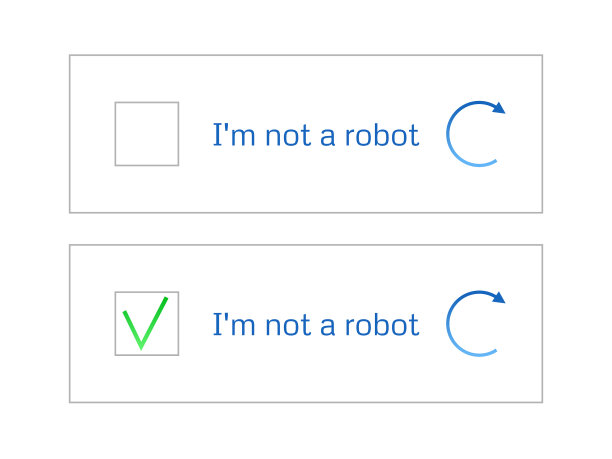Click the arrowhead of the verified captcha's reload icon
Viewport: 612px width, 459px height.
(x=499, y=297)
